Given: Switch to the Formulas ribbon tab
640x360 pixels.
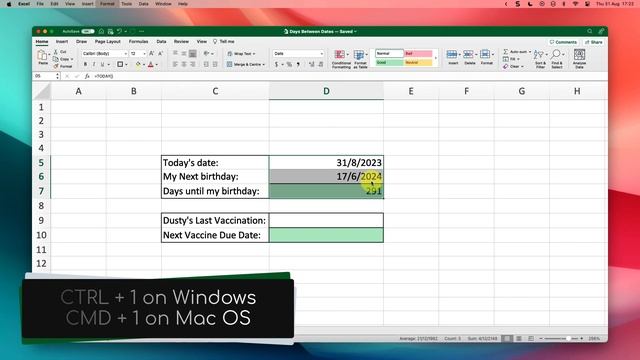Looking at the screenshot, I should (138, 42).
